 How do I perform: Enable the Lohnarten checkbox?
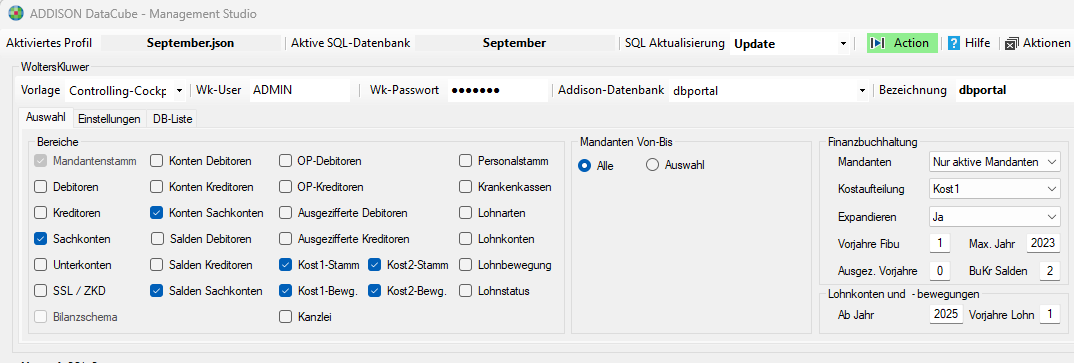tap(466, 213)
